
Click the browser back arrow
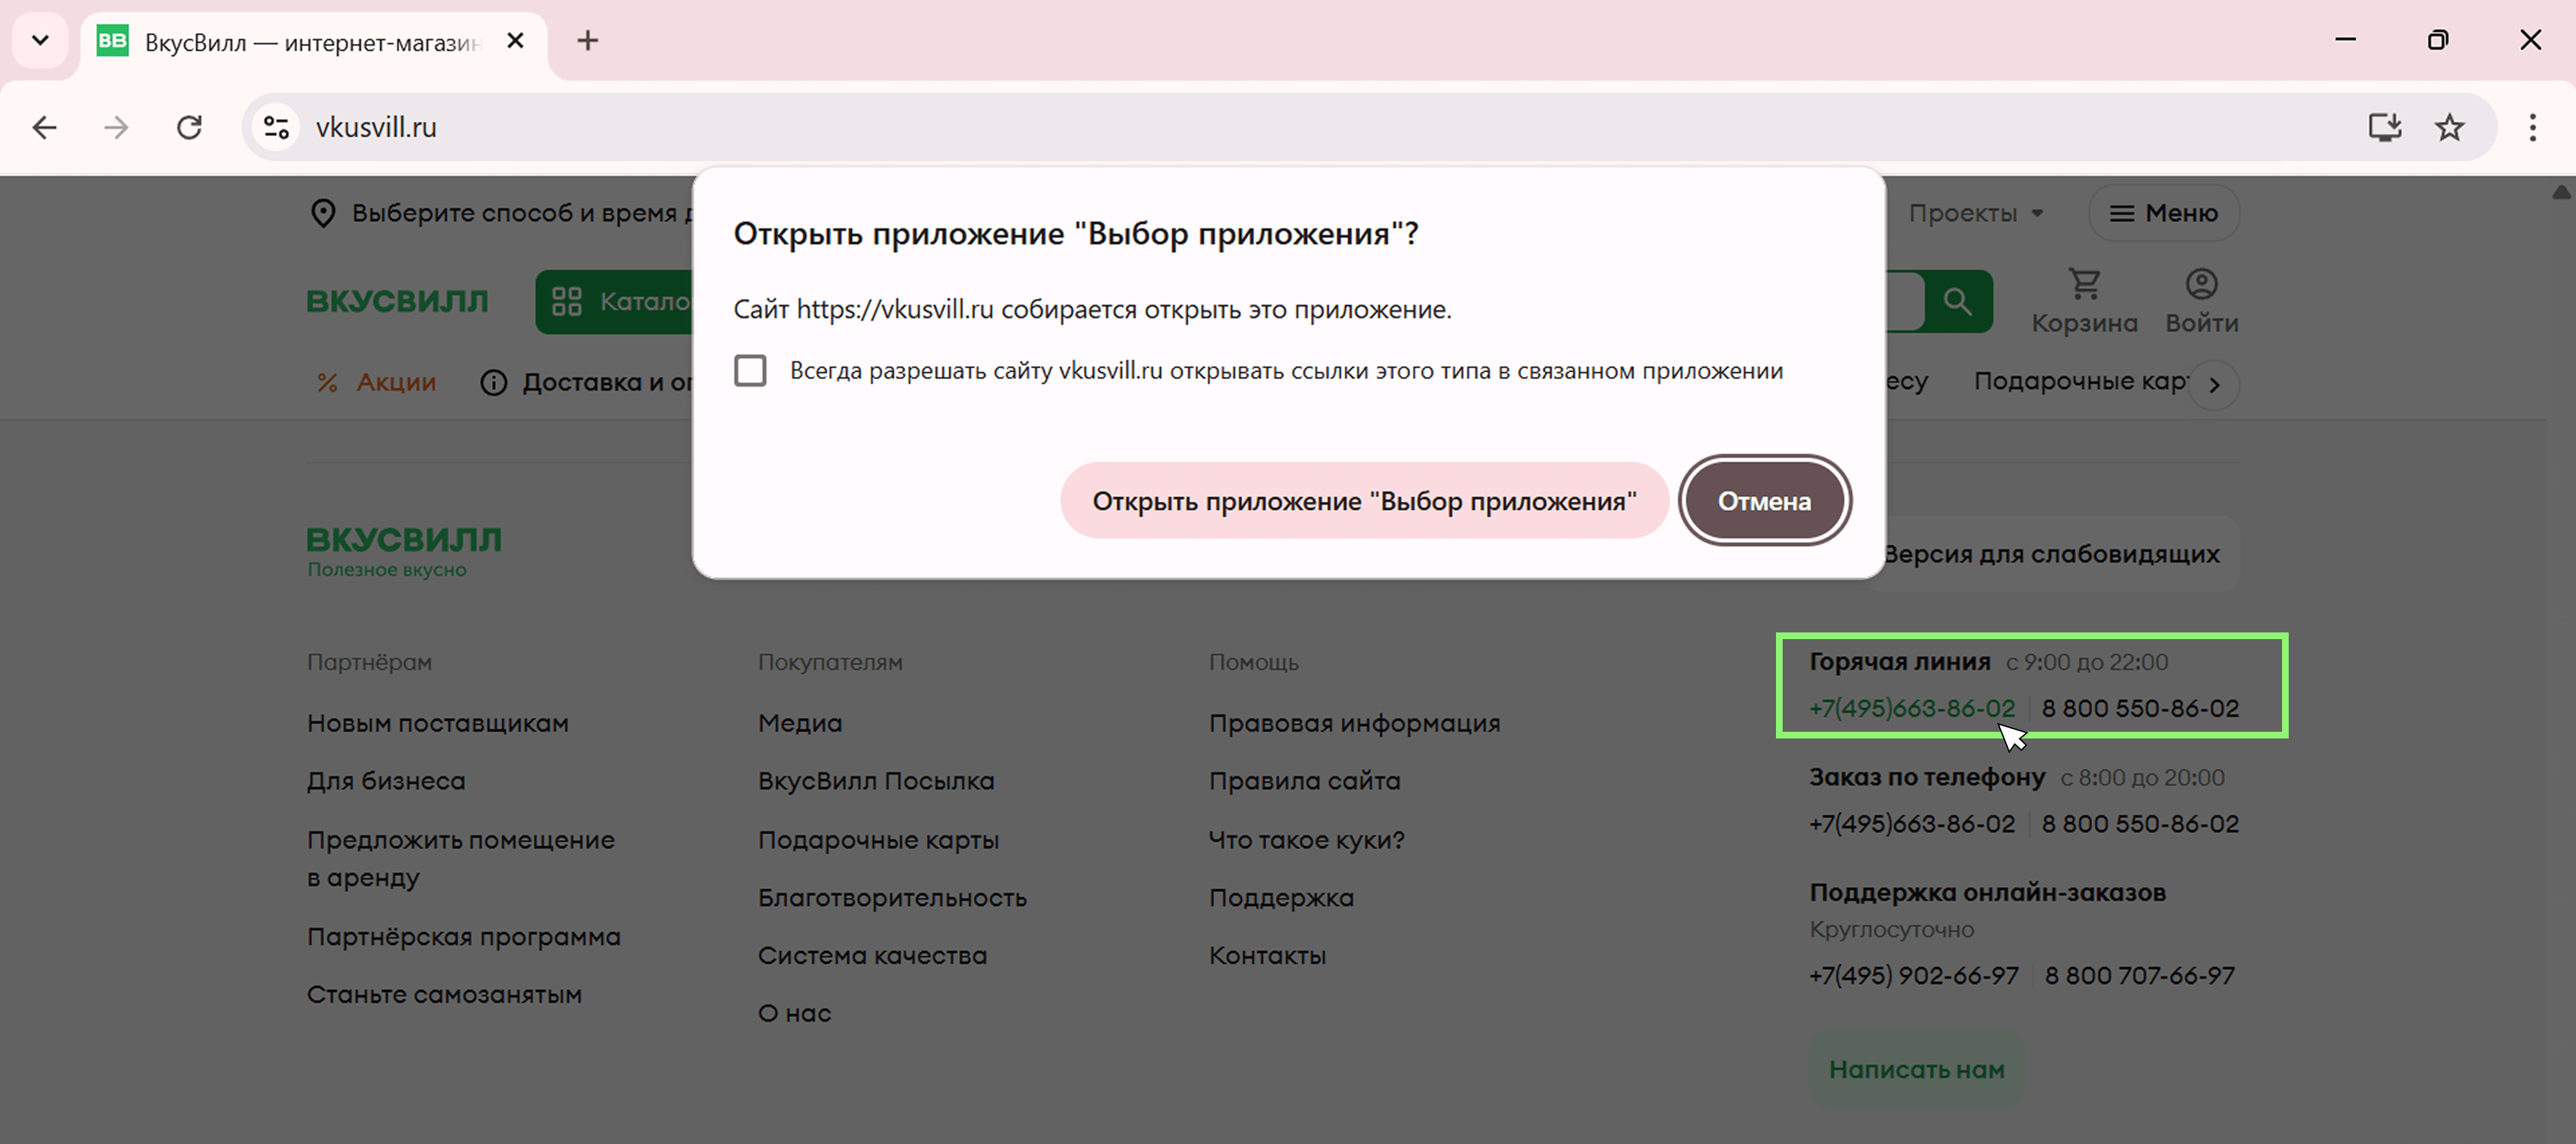click(x=44, y=127)
